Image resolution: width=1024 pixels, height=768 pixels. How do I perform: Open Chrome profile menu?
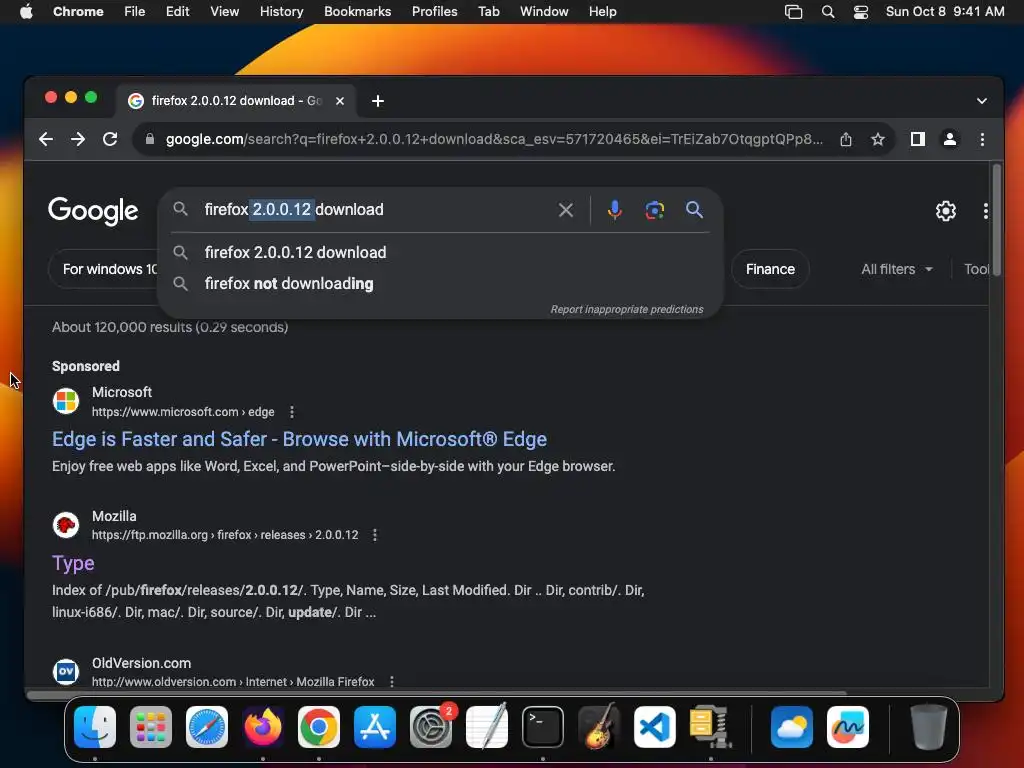point(950,139)
